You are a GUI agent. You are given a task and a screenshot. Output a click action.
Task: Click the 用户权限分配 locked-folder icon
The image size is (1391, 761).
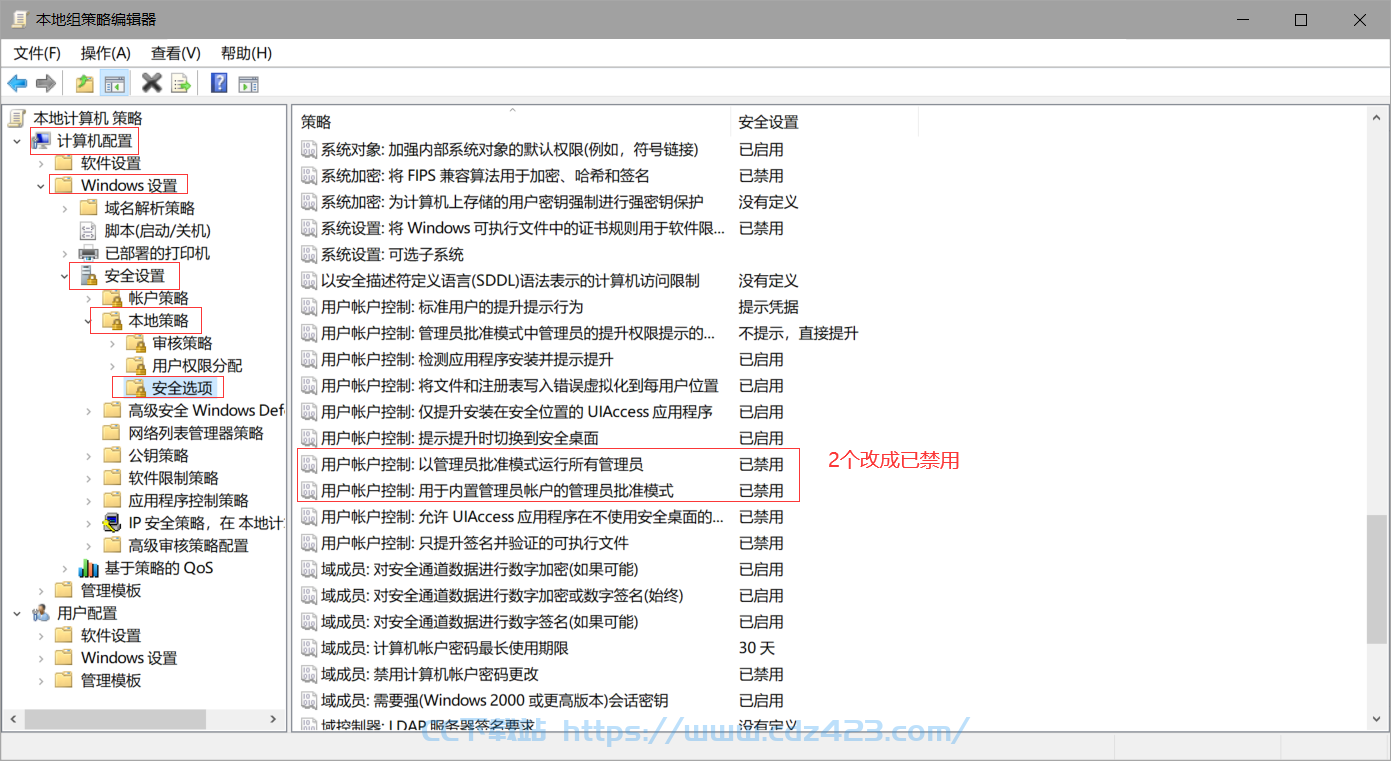click(136, 366)
